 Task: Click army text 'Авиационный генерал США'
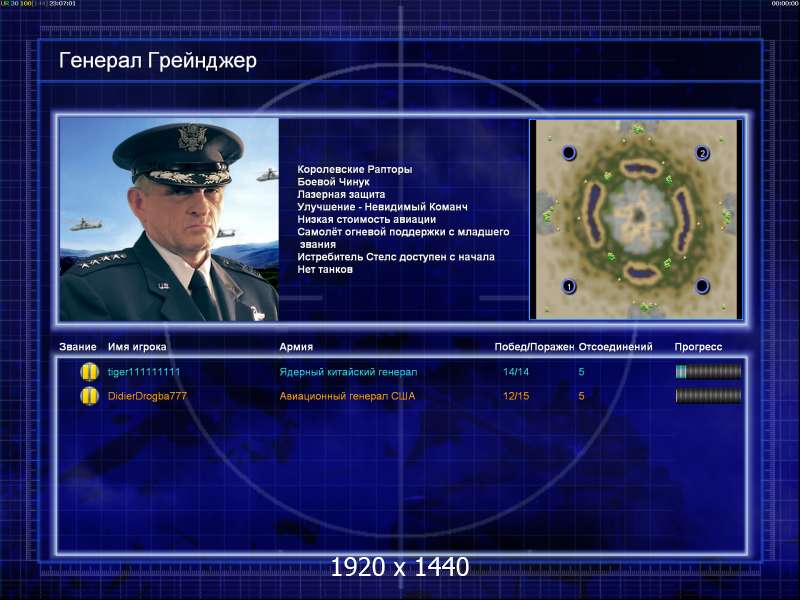click(x=347, y=396)
